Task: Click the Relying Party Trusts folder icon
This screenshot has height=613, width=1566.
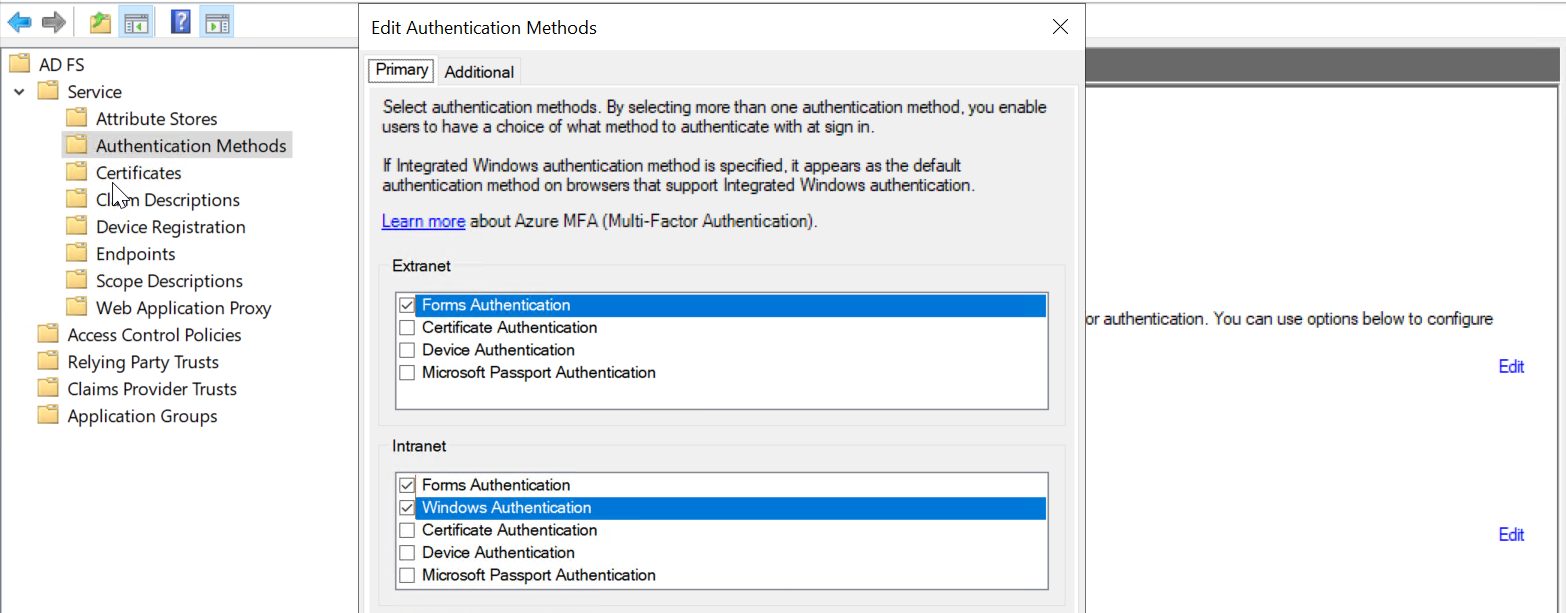Action: (48, 362)
